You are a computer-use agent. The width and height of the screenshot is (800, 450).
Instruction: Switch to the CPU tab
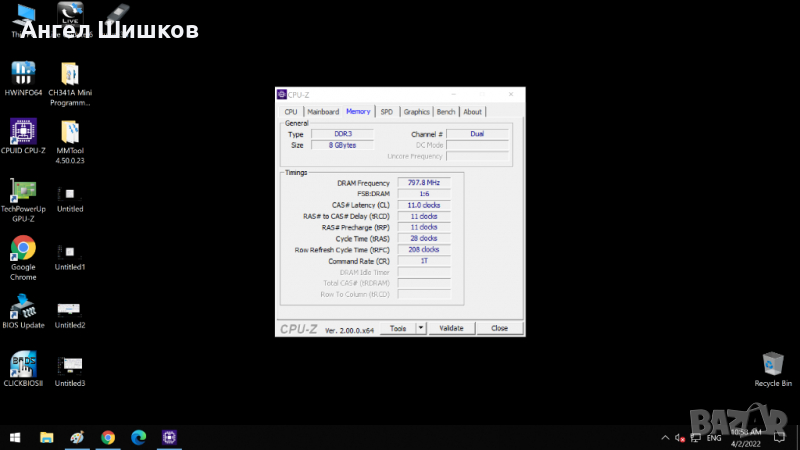pos(291,112)
